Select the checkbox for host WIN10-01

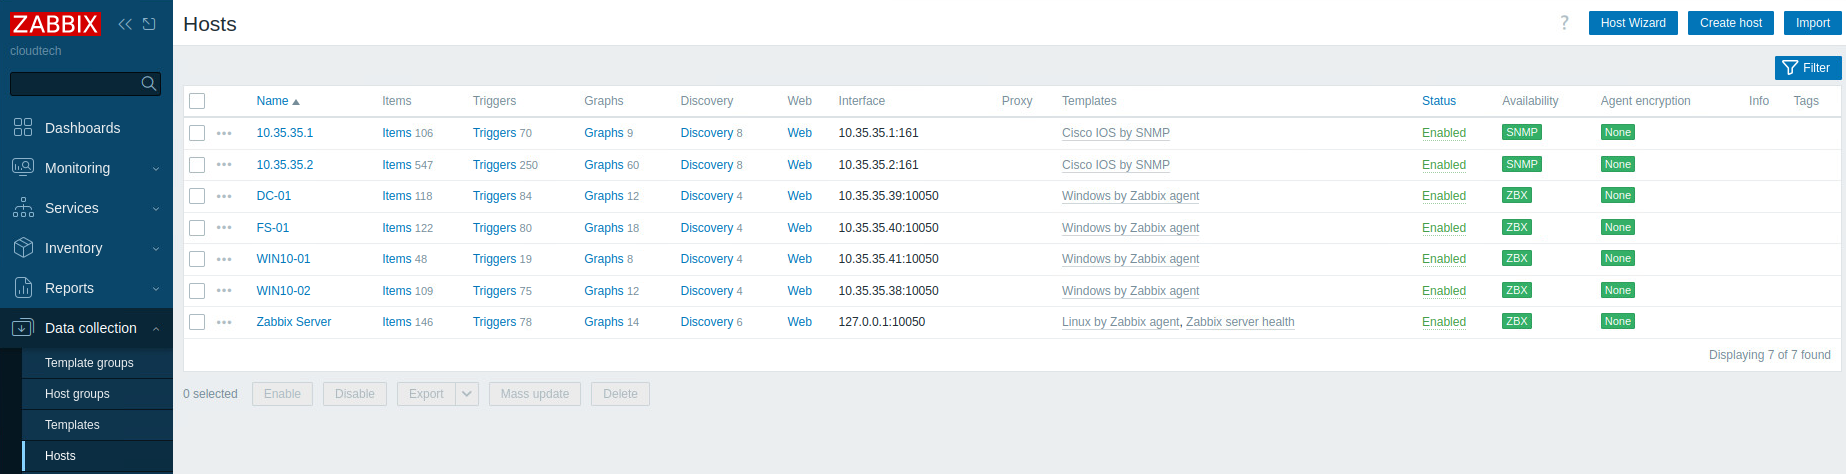point(197,259)
